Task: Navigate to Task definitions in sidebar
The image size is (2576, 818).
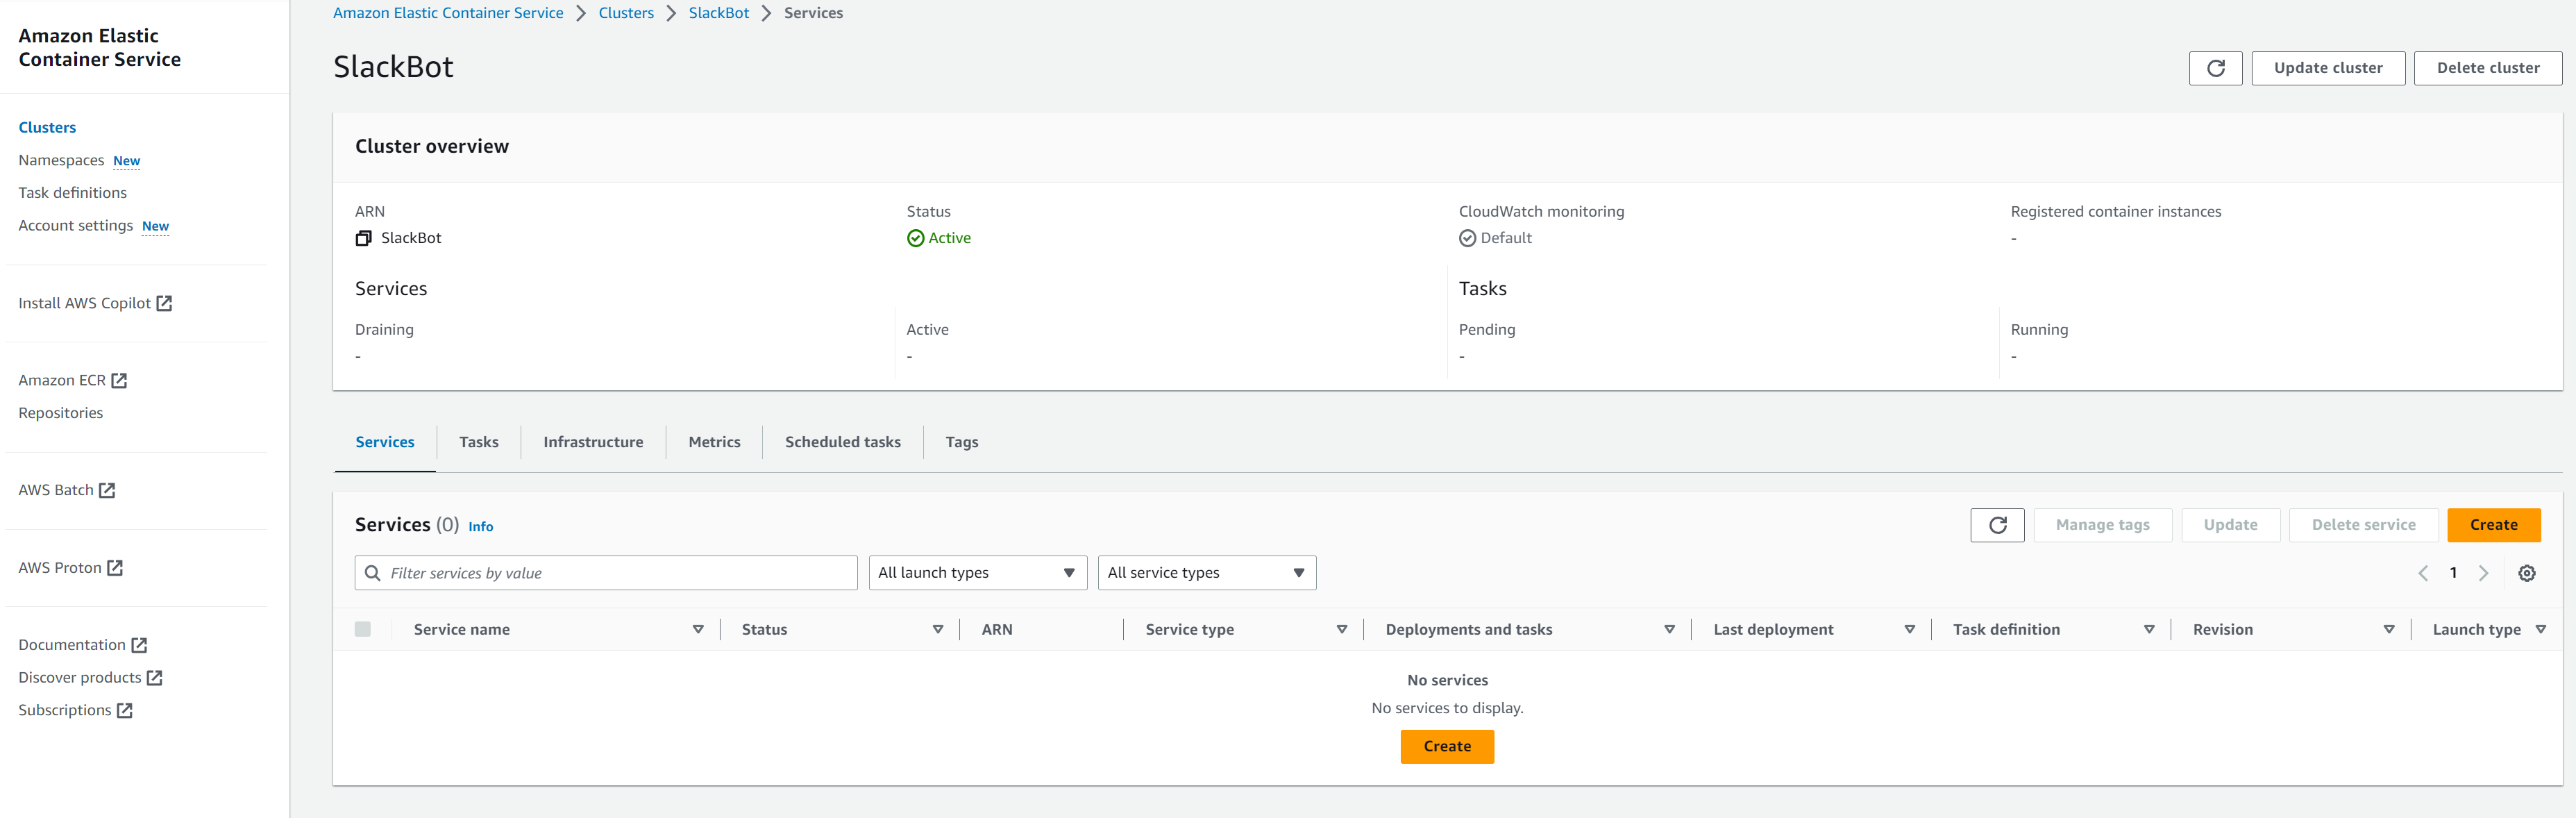Action: click(72, 192)
